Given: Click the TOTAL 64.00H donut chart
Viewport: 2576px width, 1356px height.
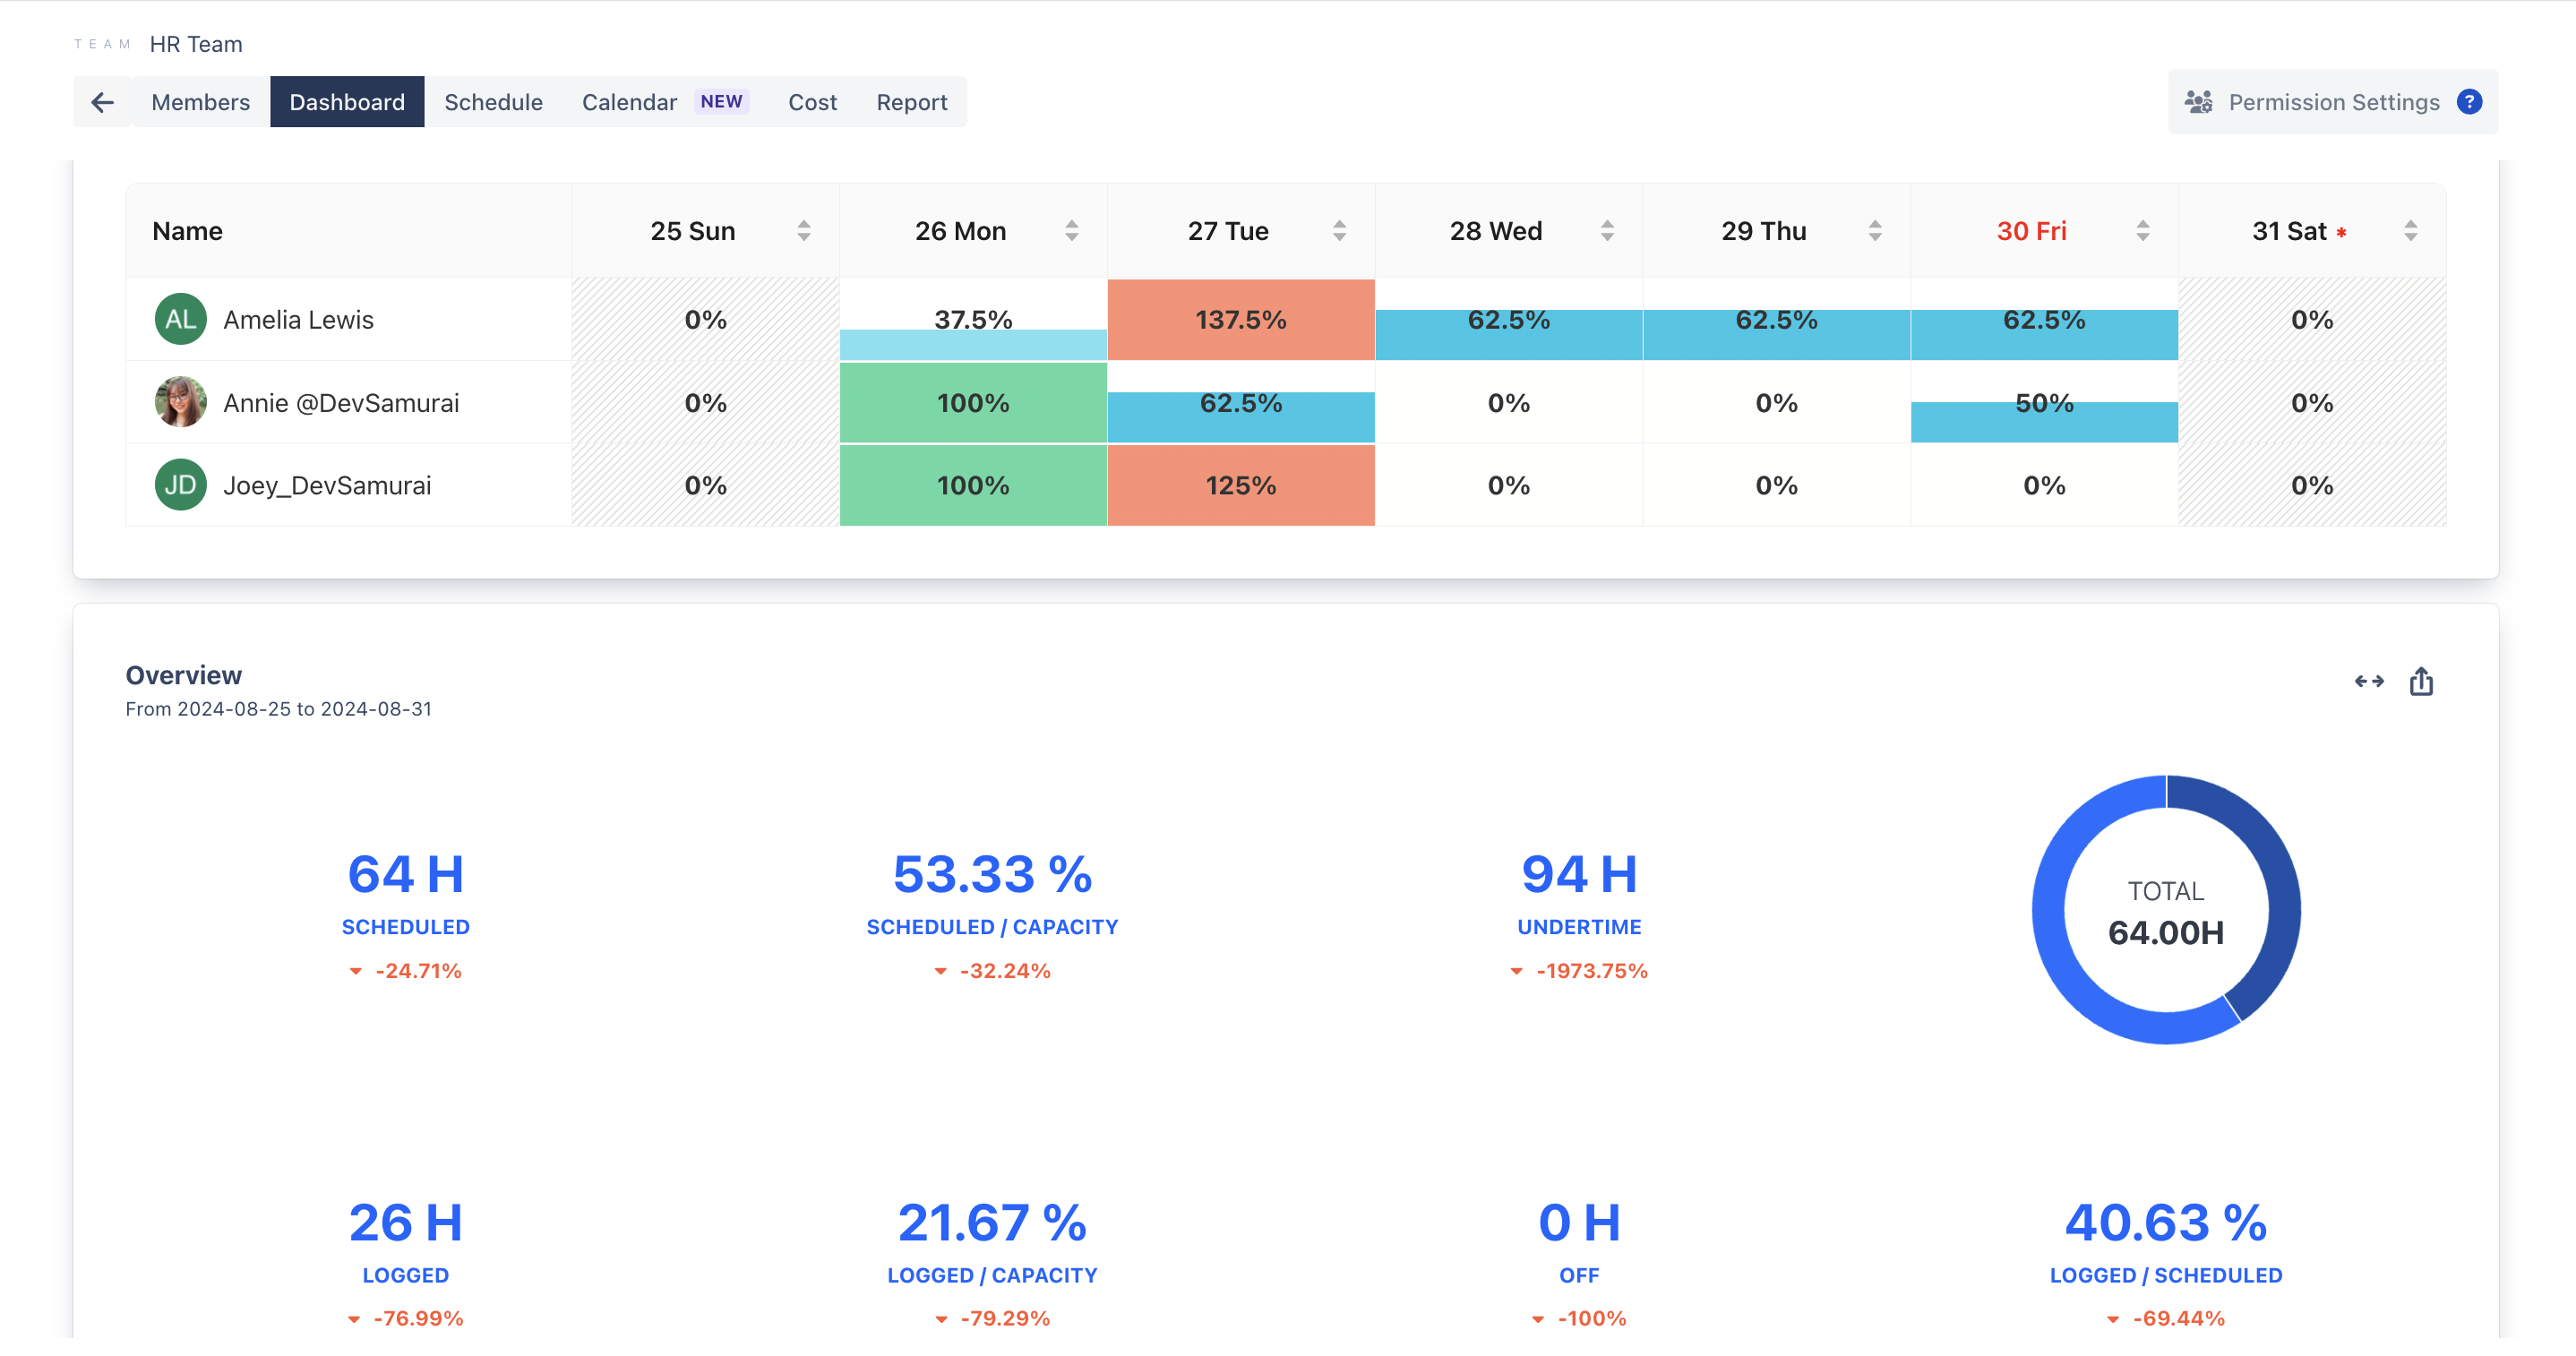Looking at the screenshot, I should [x=2166, y=910].
